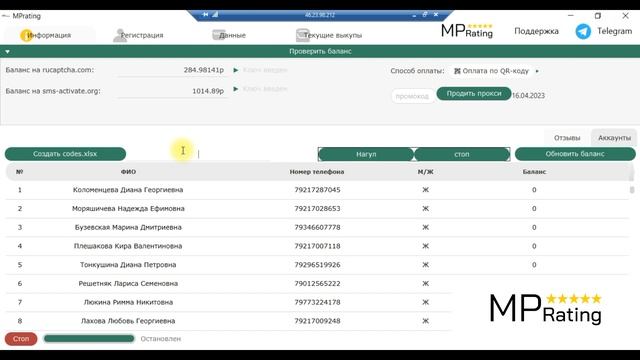Click the red Стоп button at bottom

[21, 339]
